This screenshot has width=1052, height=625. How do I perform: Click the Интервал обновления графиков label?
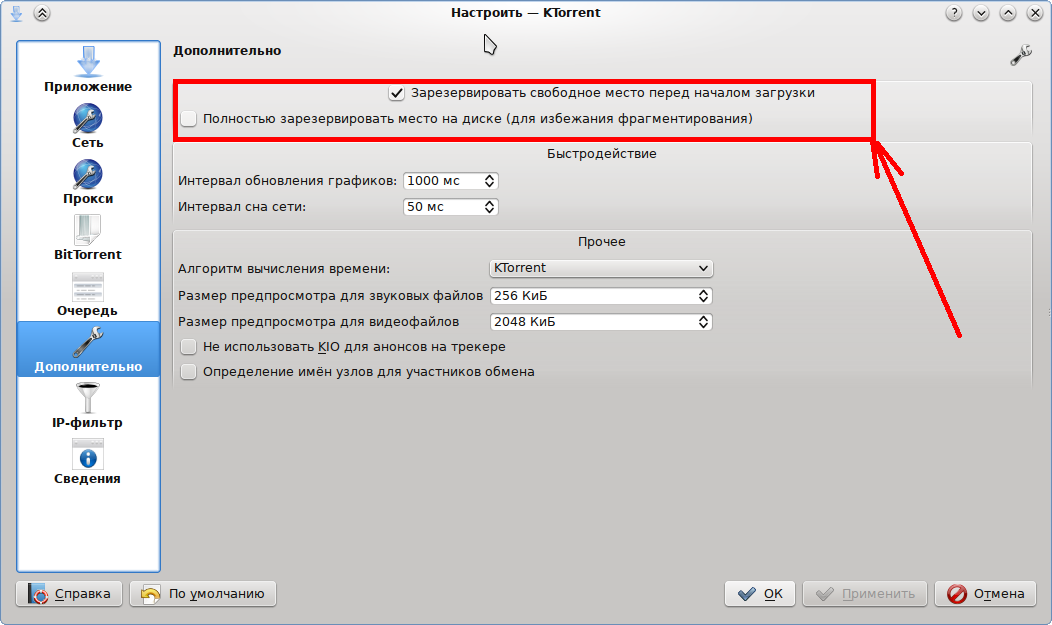pos(287,181)
